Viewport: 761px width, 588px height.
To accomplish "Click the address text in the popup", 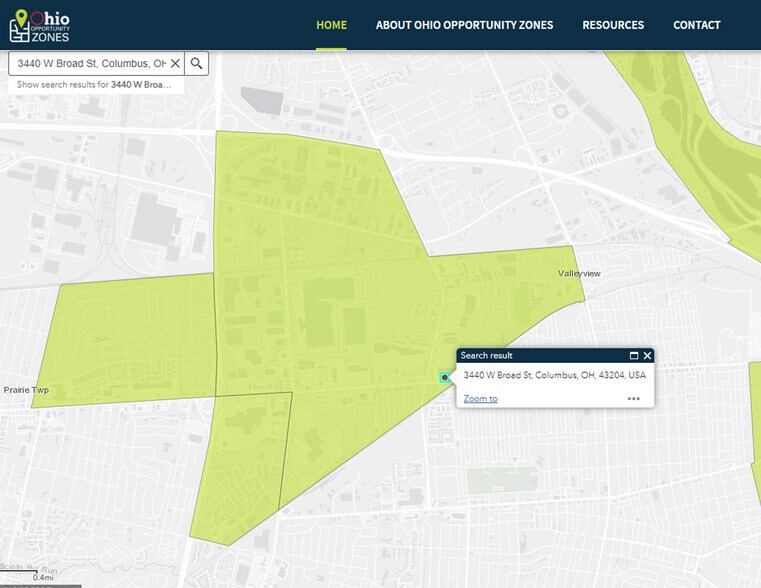I will 554,375.
